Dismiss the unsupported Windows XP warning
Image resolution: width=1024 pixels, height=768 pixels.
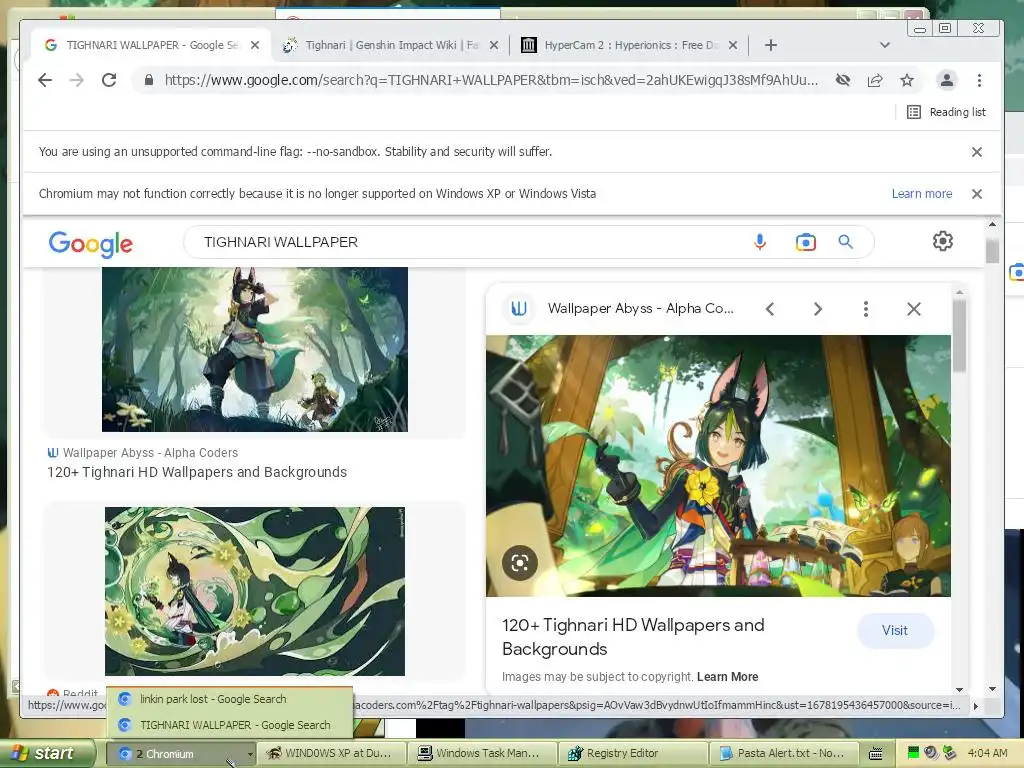coord(977,194)
